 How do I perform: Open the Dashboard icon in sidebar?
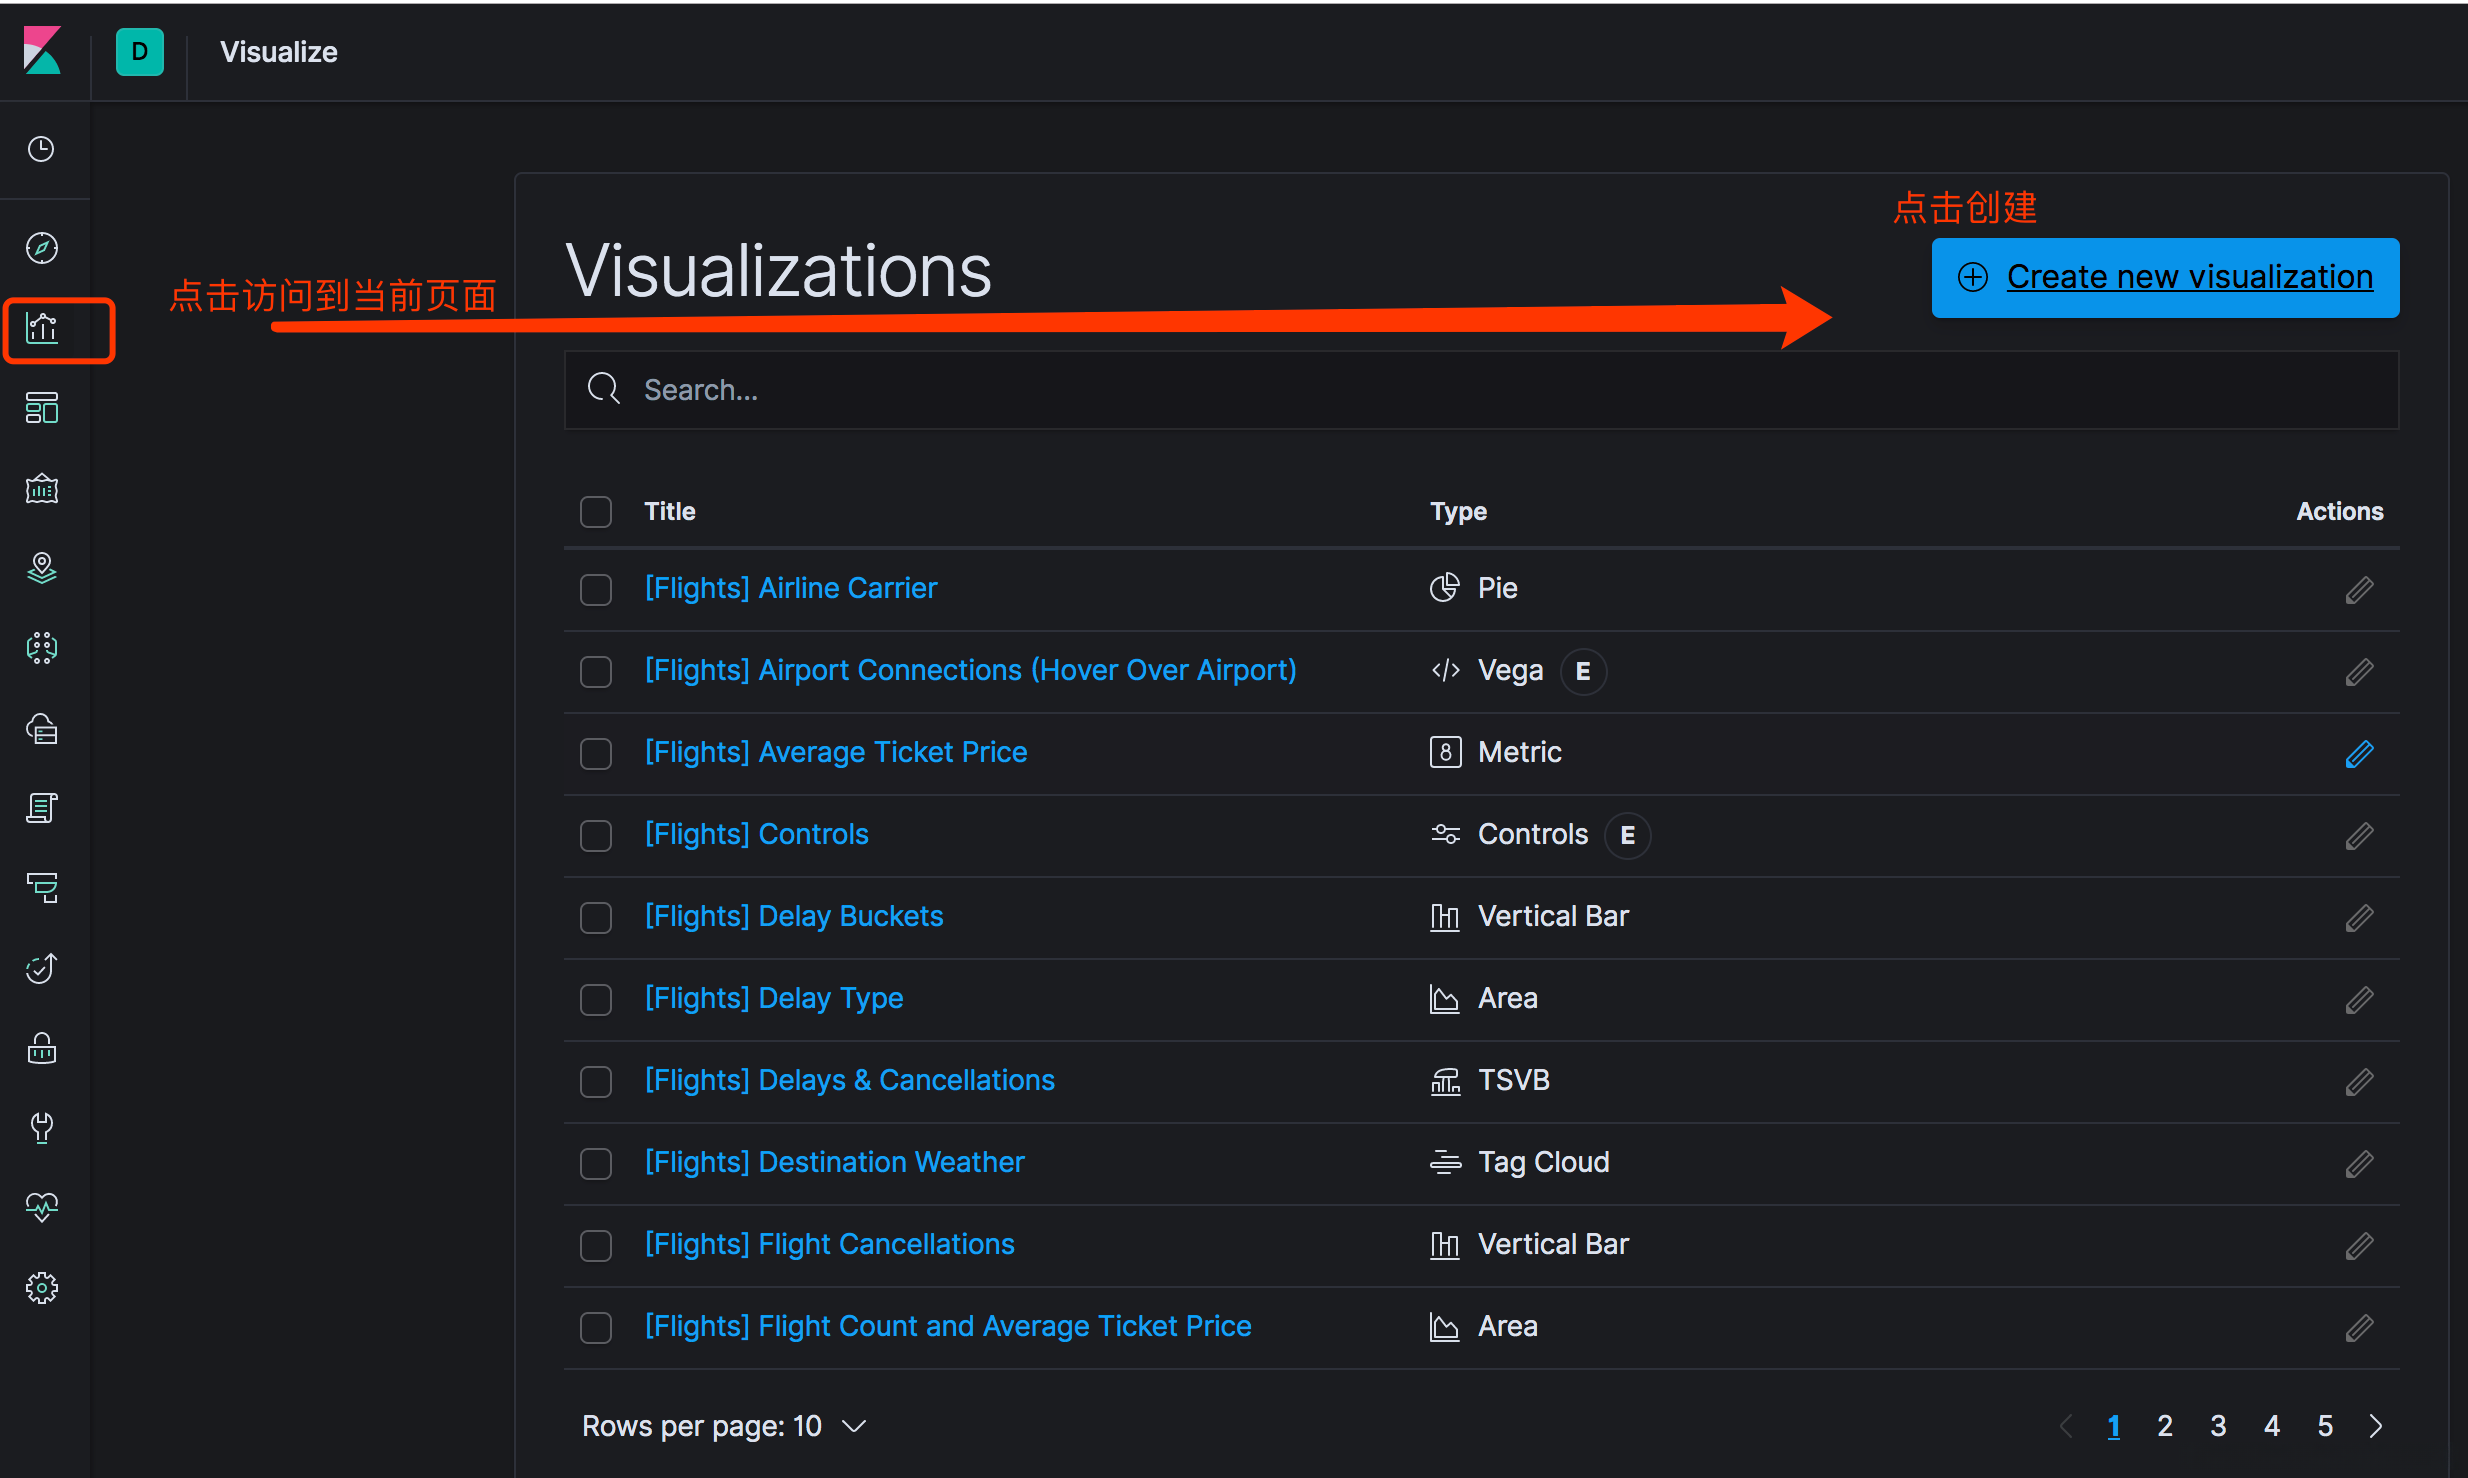(42, 408)
